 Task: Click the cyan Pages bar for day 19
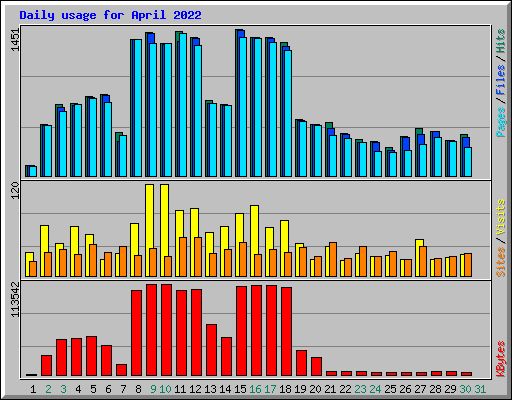click(303, 149)
